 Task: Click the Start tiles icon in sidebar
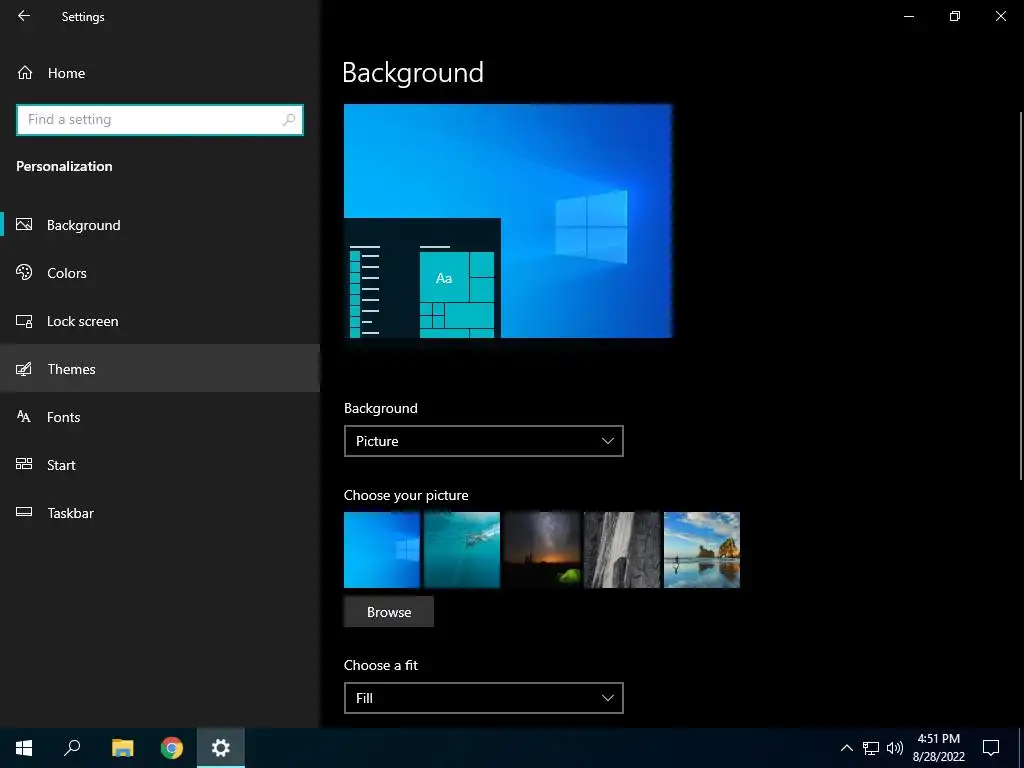click(24, 464)
